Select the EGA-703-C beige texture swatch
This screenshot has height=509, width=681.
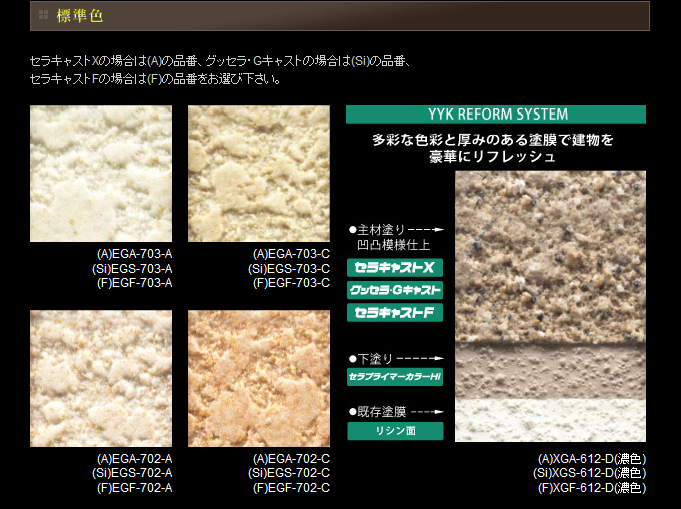[x=259, y=173]
